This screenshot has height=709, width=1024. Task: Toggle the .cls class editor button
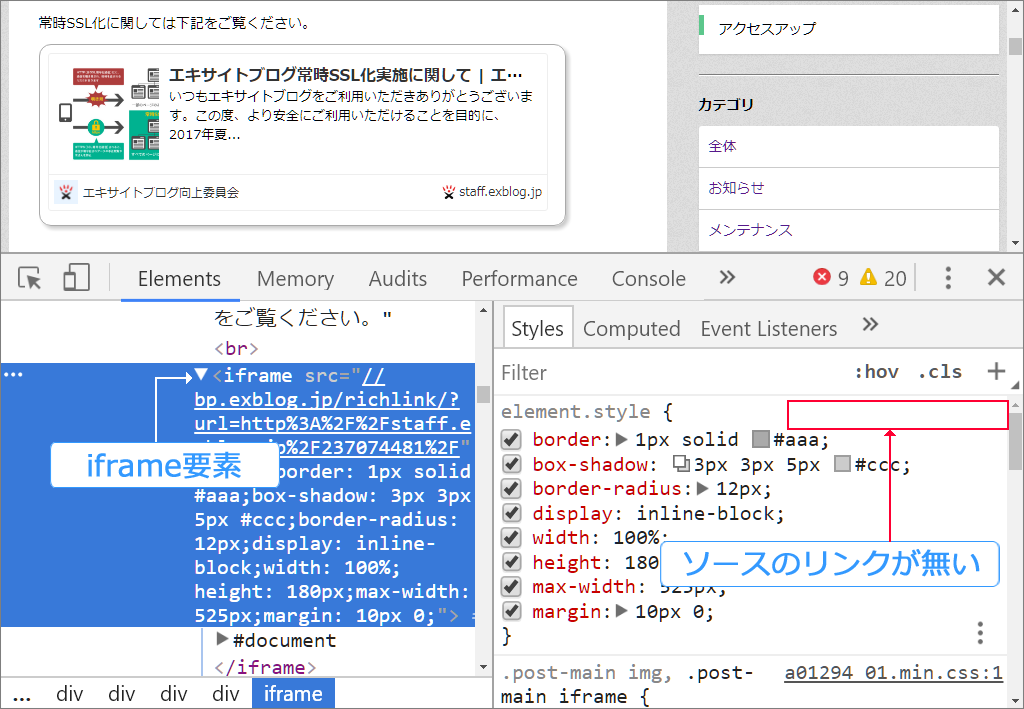[x=940, y=372]
